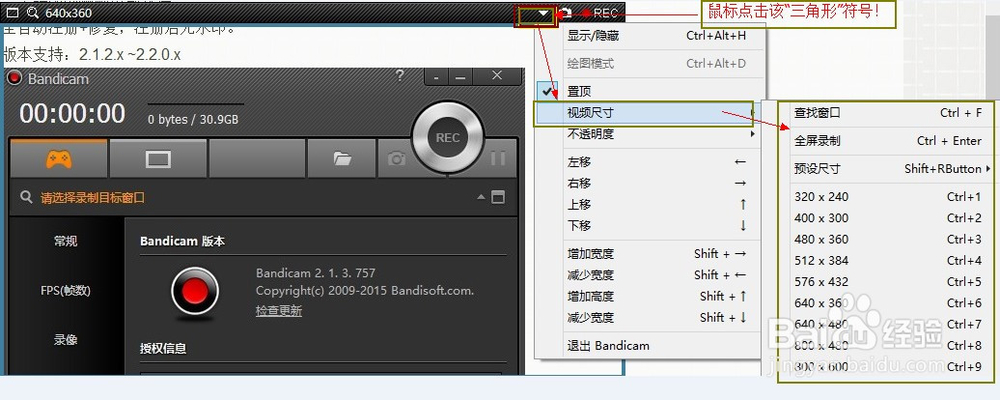Open the 录像 settings tab
The width and height of the screenshot is (1000, 400).
(66, 340)
